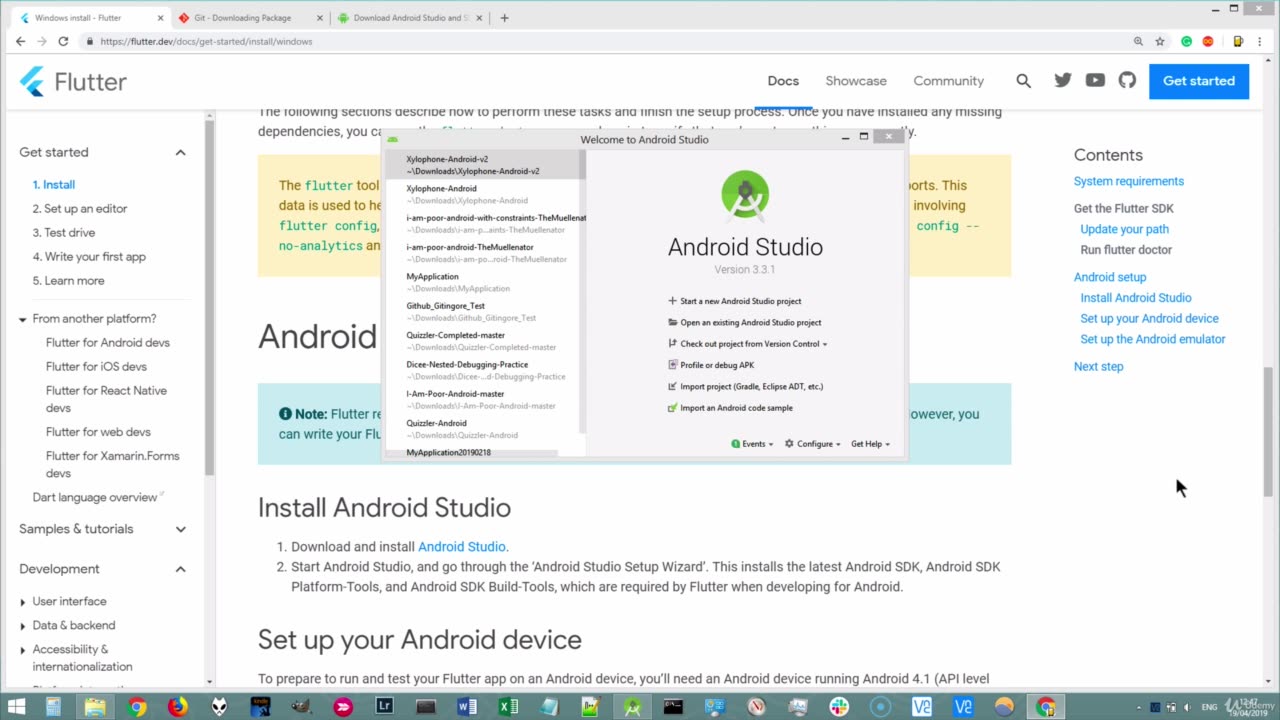The width and height of the screenshot is (1280, 720).
Task: Open the Android Studio link in instructions
Action: pos(462,546)
